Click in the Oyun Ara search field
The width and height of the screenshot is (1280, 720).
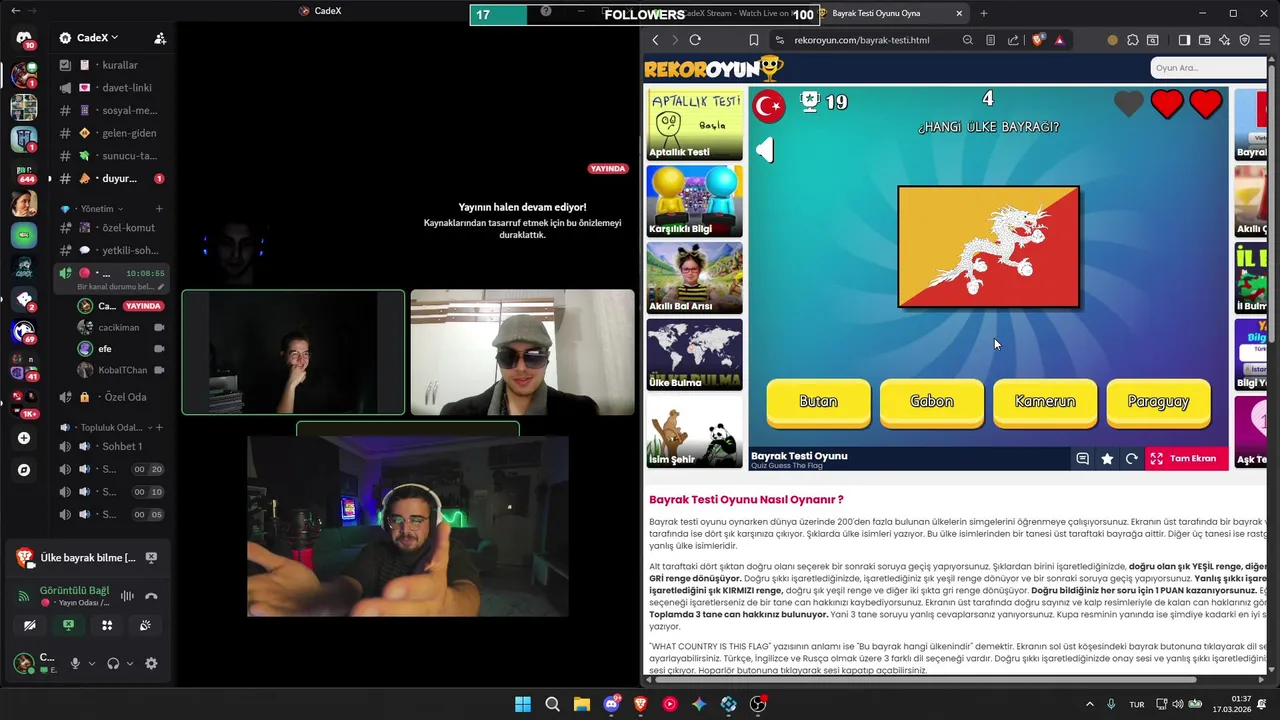pos(1209,68)
